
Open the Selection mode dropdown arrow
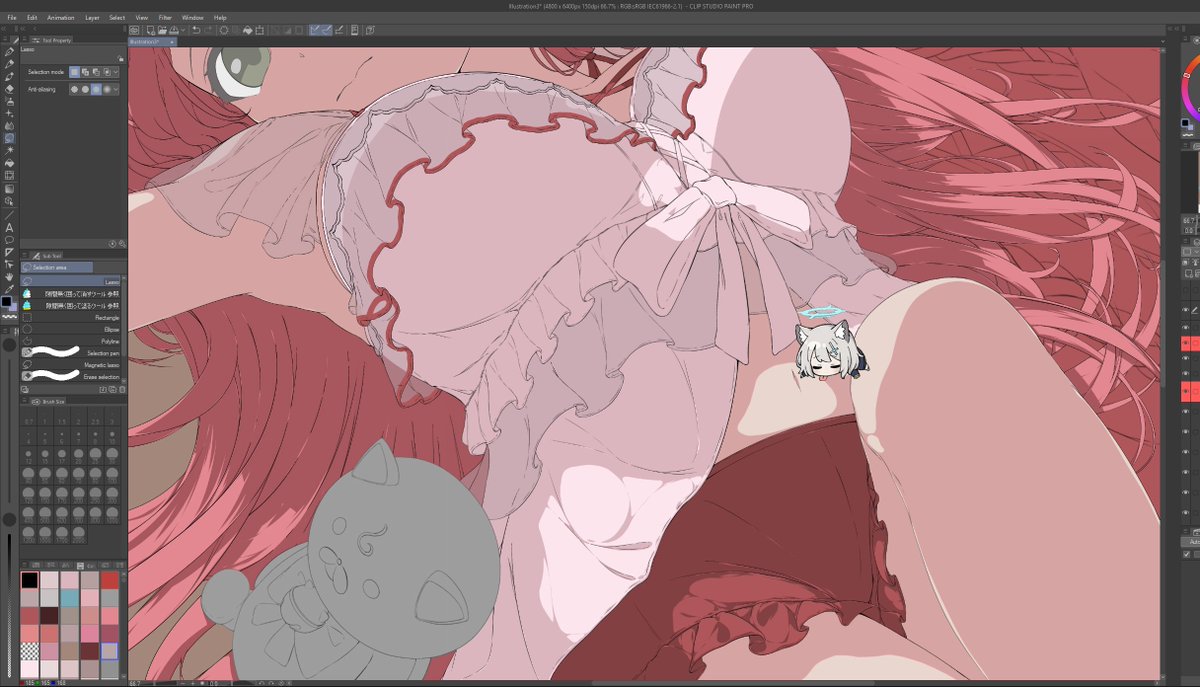(x=115, y=72)
